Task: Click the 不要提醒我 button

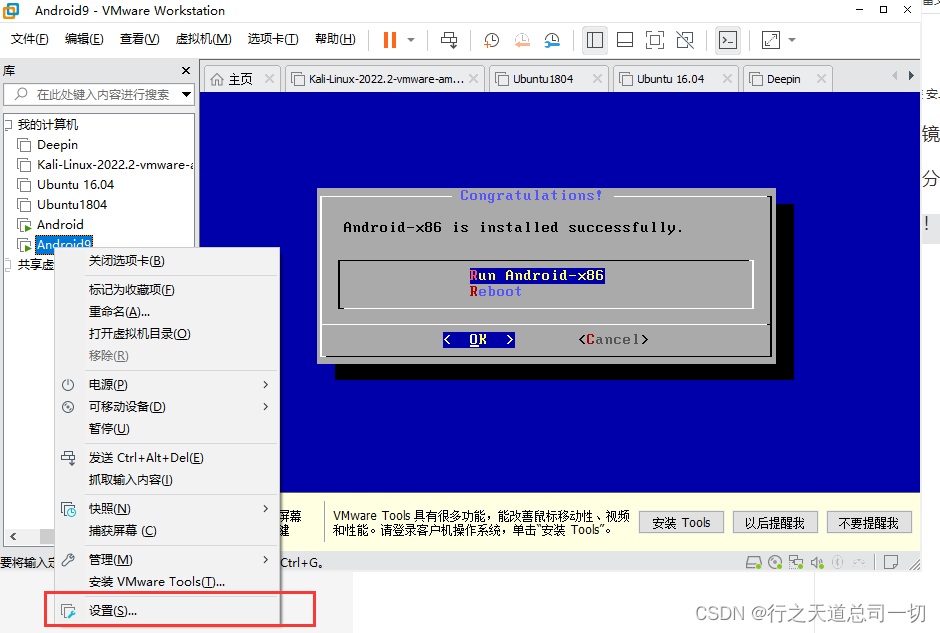Action: click(x=869, y=523)
